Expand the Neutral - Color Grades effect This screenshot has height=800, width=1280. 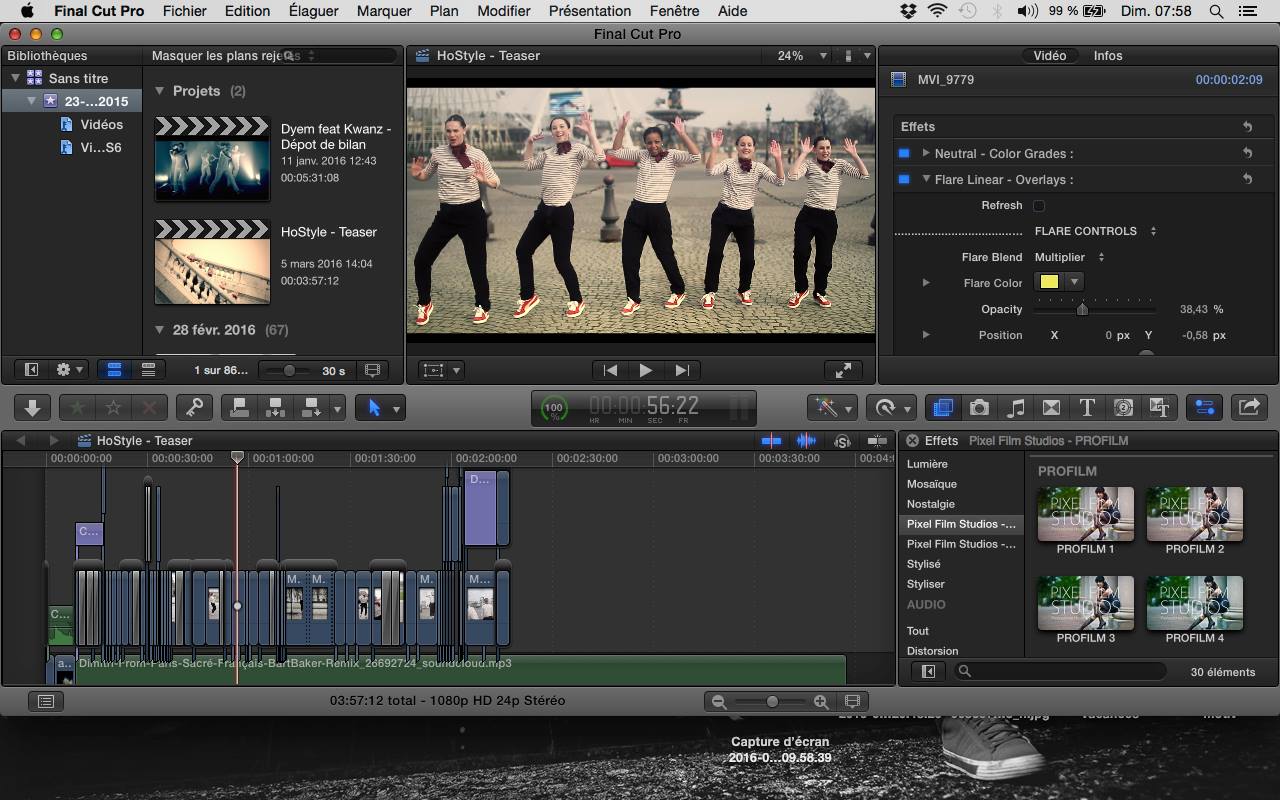click(926, 153)
